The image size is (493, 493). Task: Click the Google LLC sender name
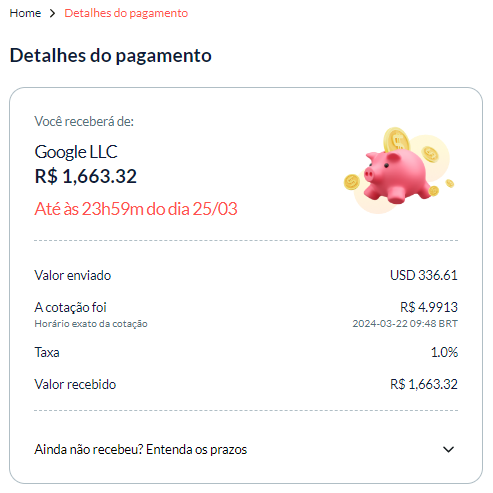(x=76, y=152)
